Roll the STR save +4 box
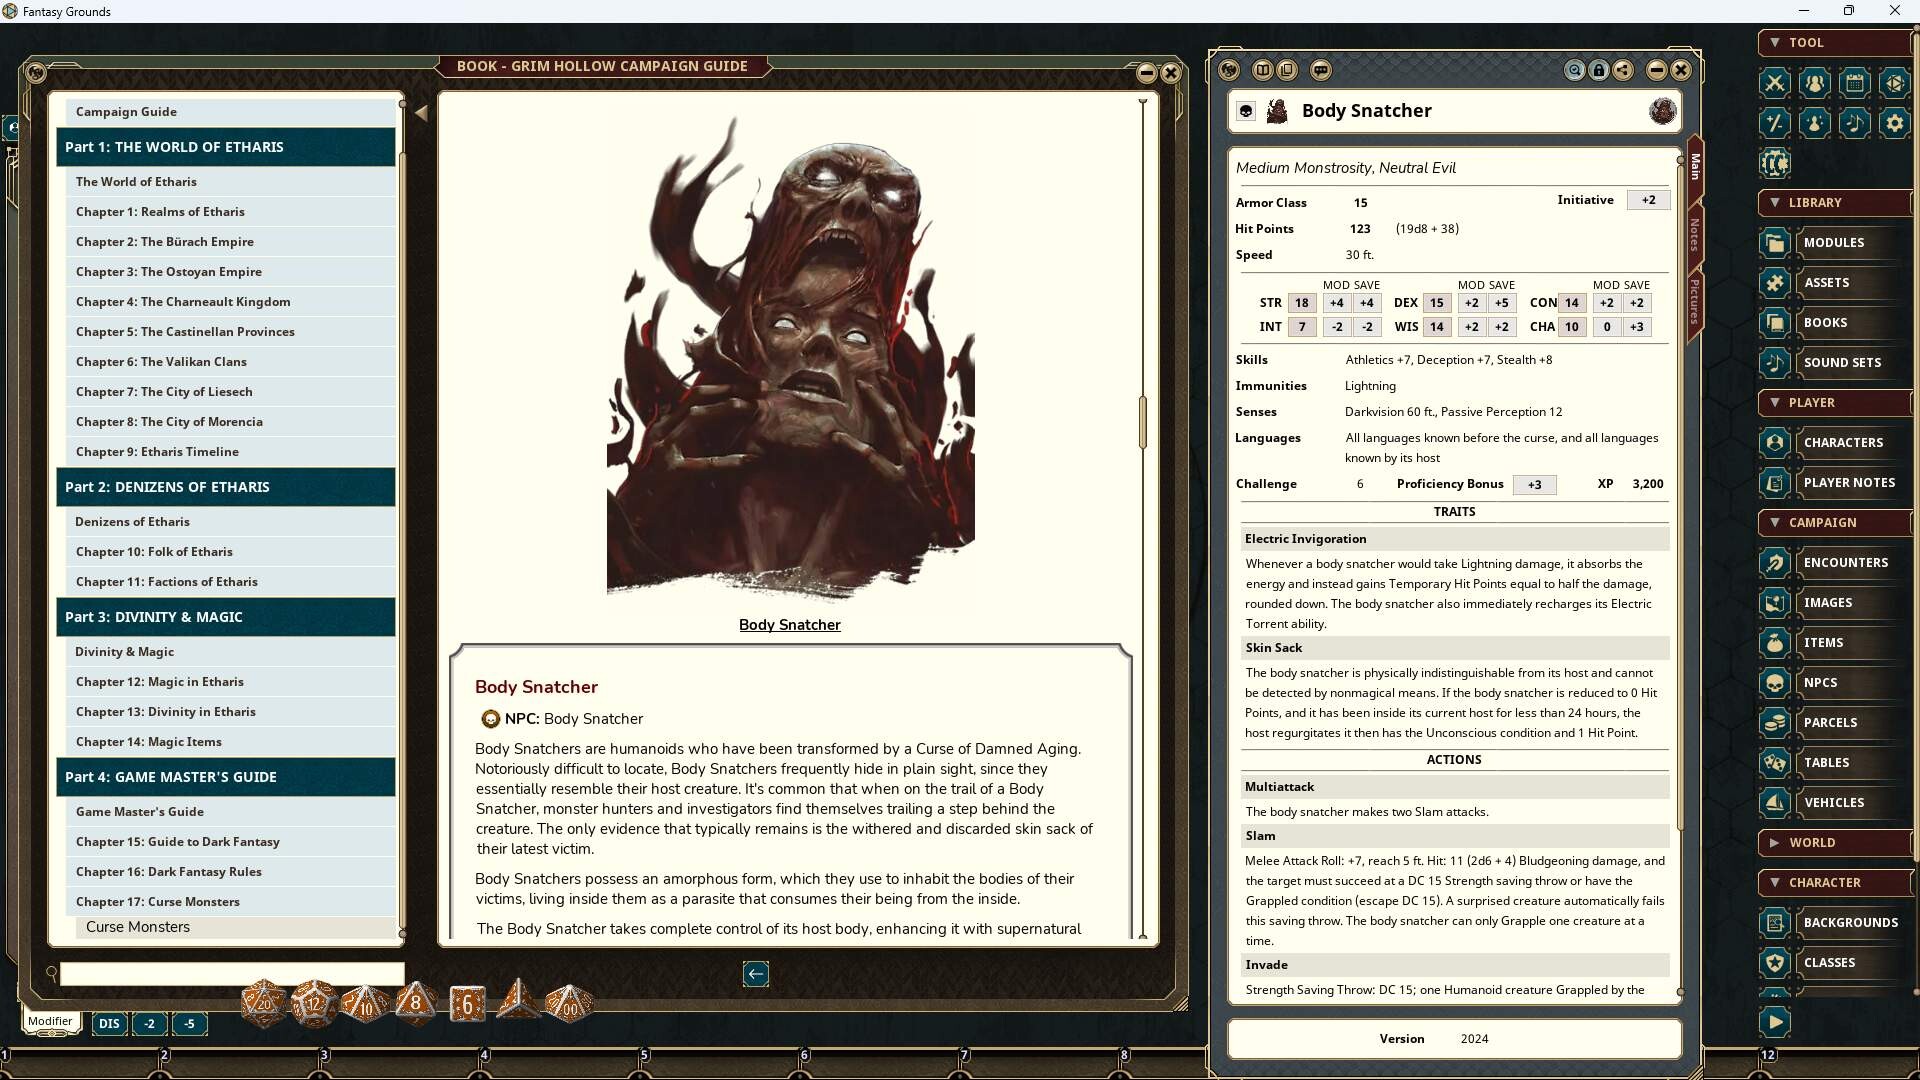 click(x=1366, y=303)
